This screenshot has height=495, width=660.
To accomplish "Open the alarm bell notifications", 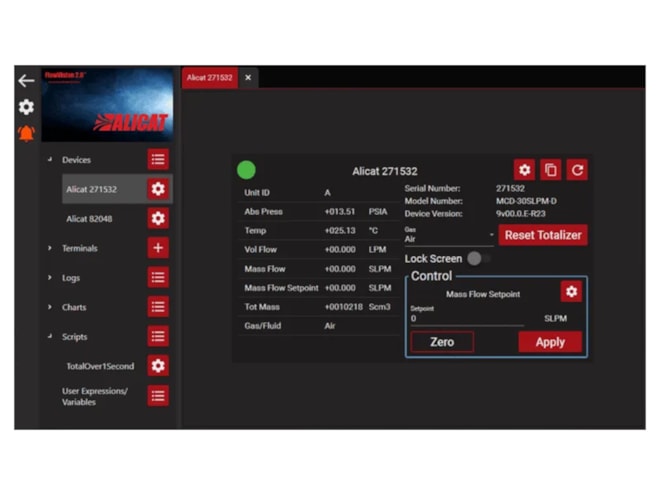I will [x=26, y=133].
